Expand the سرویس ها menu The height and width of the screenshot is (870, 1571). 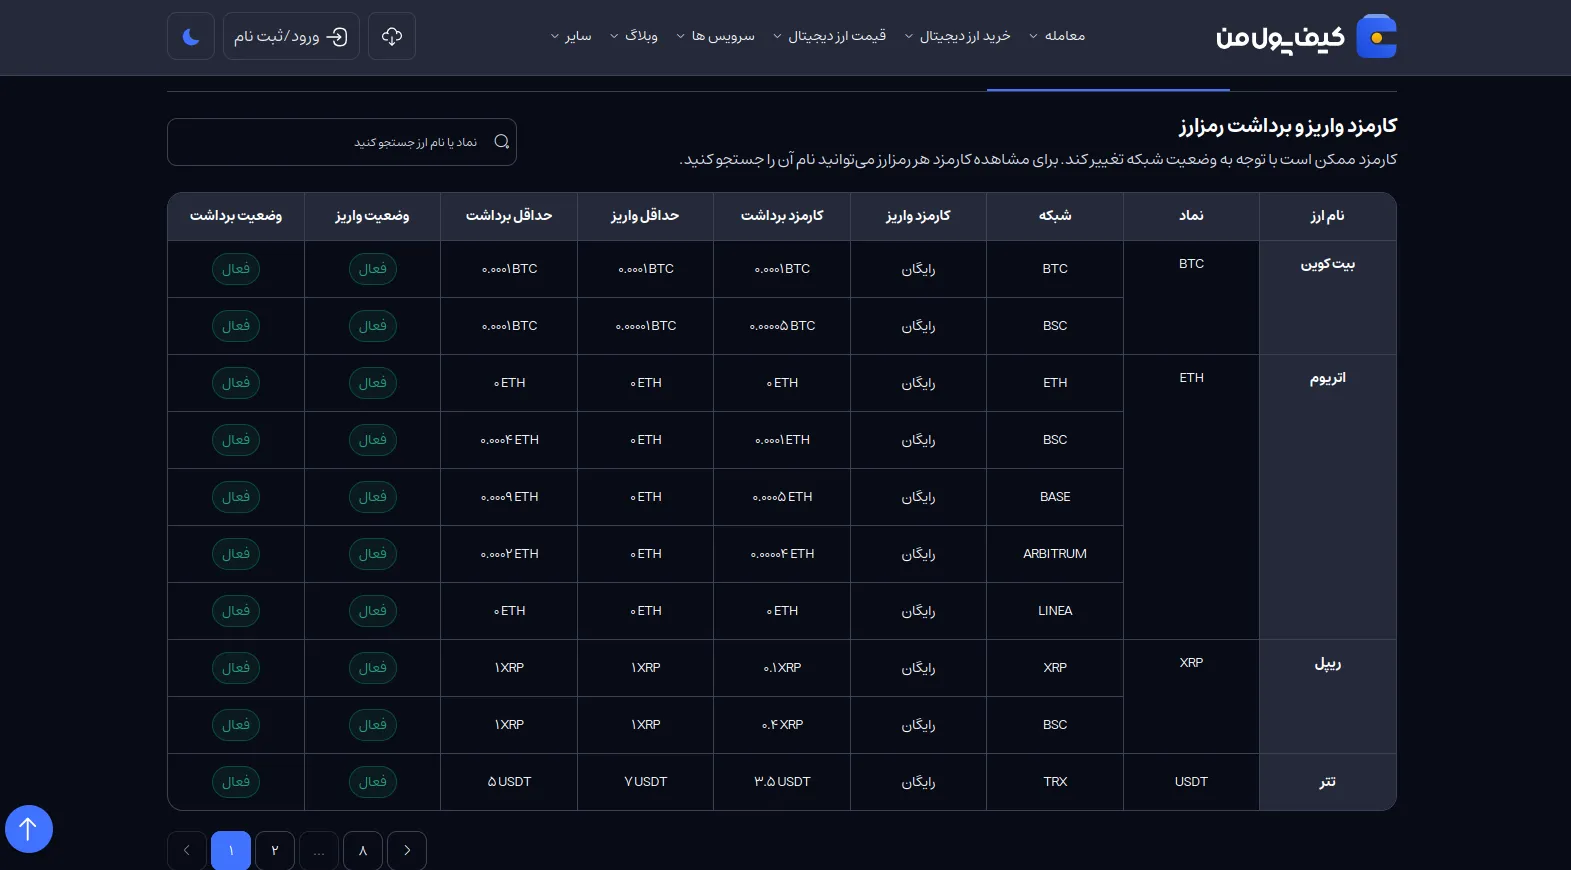click(x=715, y=36)
